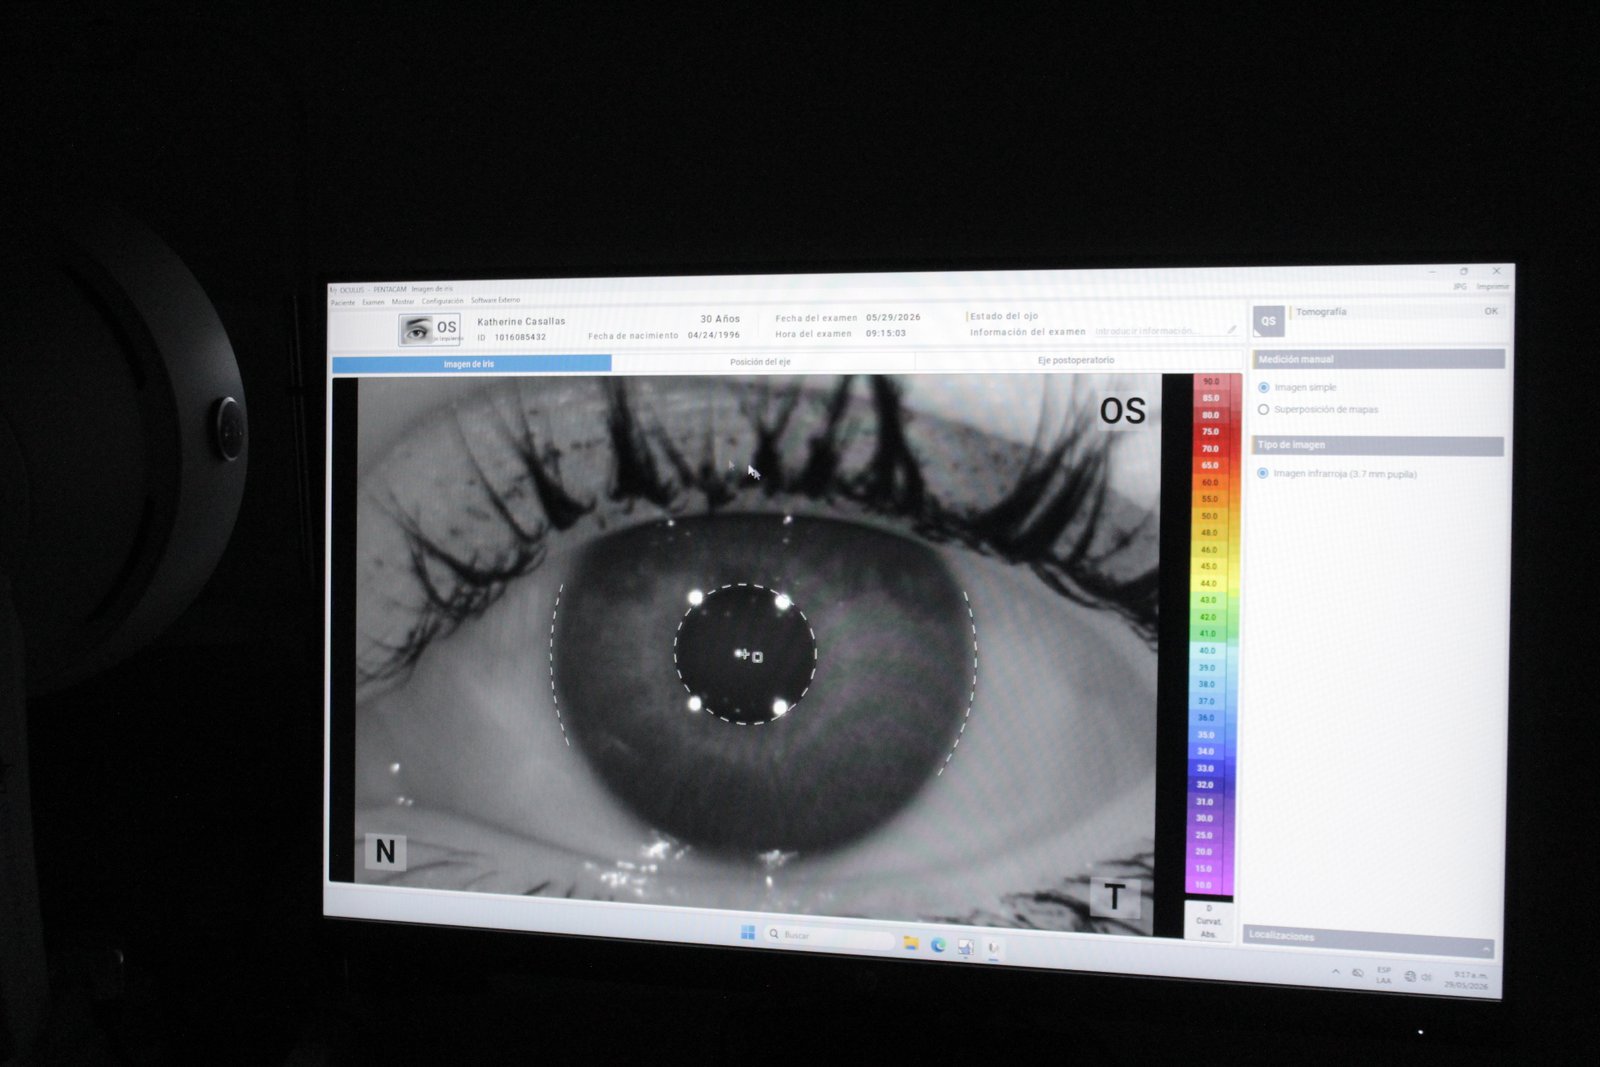This screenshot has width=1600, height=1067.
Task: Switch to the Eje postoperatorio tab
Action: pyautogui.click(x=1077, y=360)
